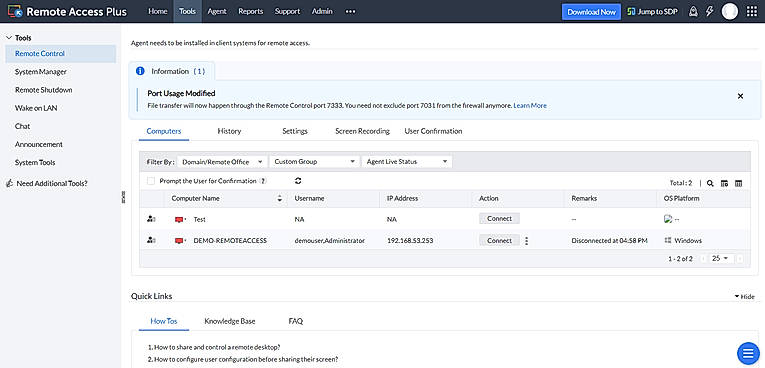
Task: Open the Support menu
Action: click(287, 11)
